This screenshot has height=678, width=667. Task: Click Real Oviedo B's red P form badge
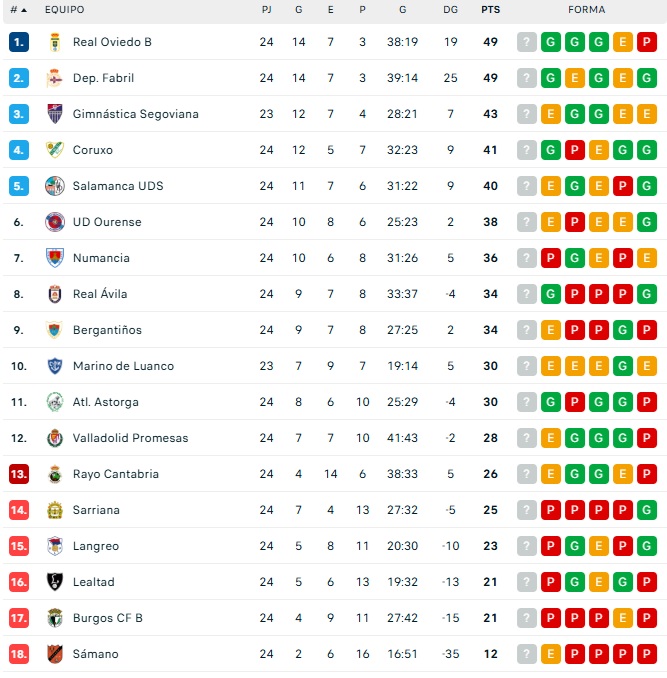(647, 42)
